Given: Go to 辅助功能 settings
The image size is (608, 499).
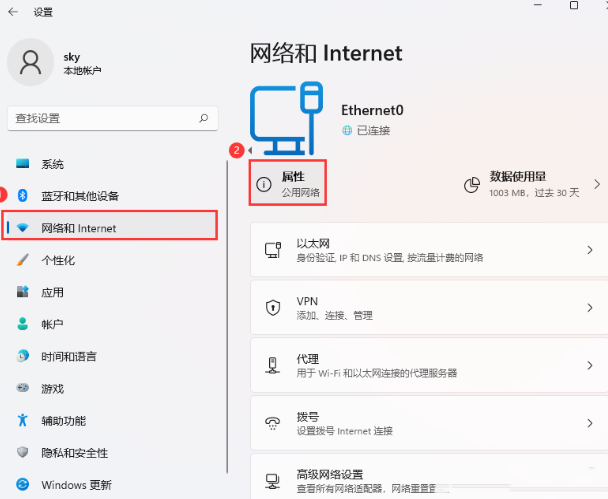Looking at the screenshot, I should point(111,421).
